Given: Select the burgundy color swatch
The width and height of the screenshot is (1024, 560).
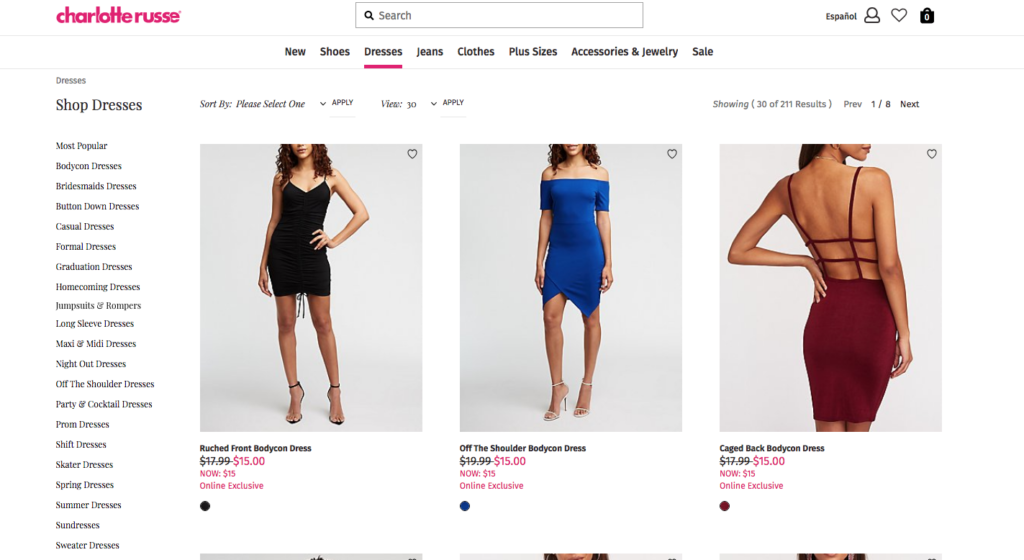Looking at the screenshot, I should [725, 506].
